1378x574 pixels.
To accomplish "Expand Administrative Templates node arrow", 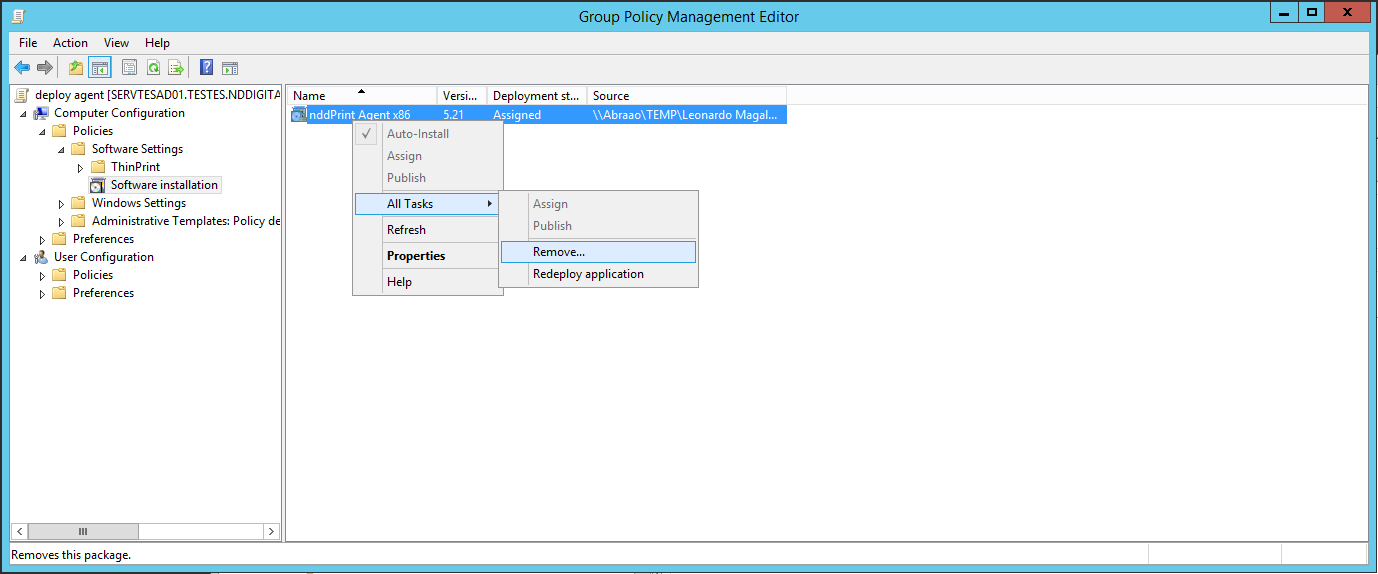I will (x=62, y=221).
